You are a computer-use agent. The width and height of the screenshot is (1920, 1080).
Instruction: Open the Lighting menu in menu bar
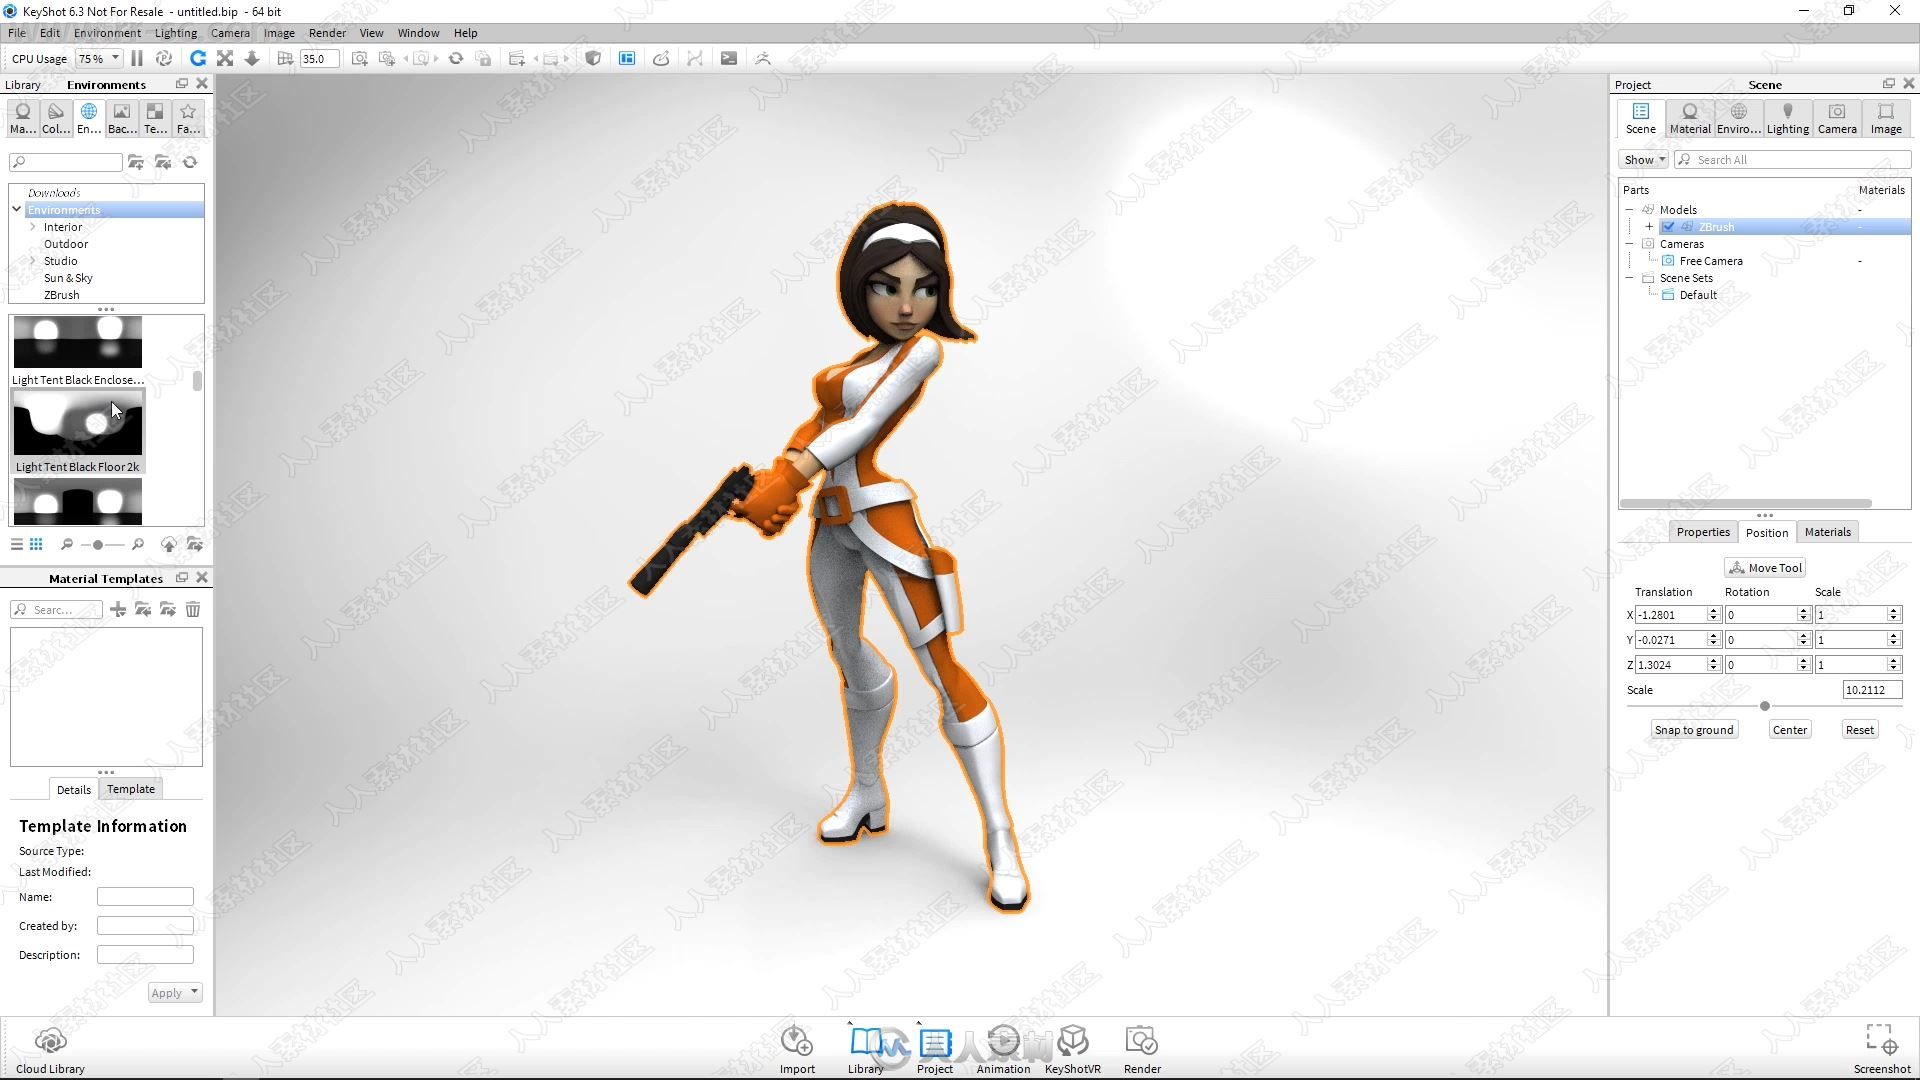[x=174, y=32]
